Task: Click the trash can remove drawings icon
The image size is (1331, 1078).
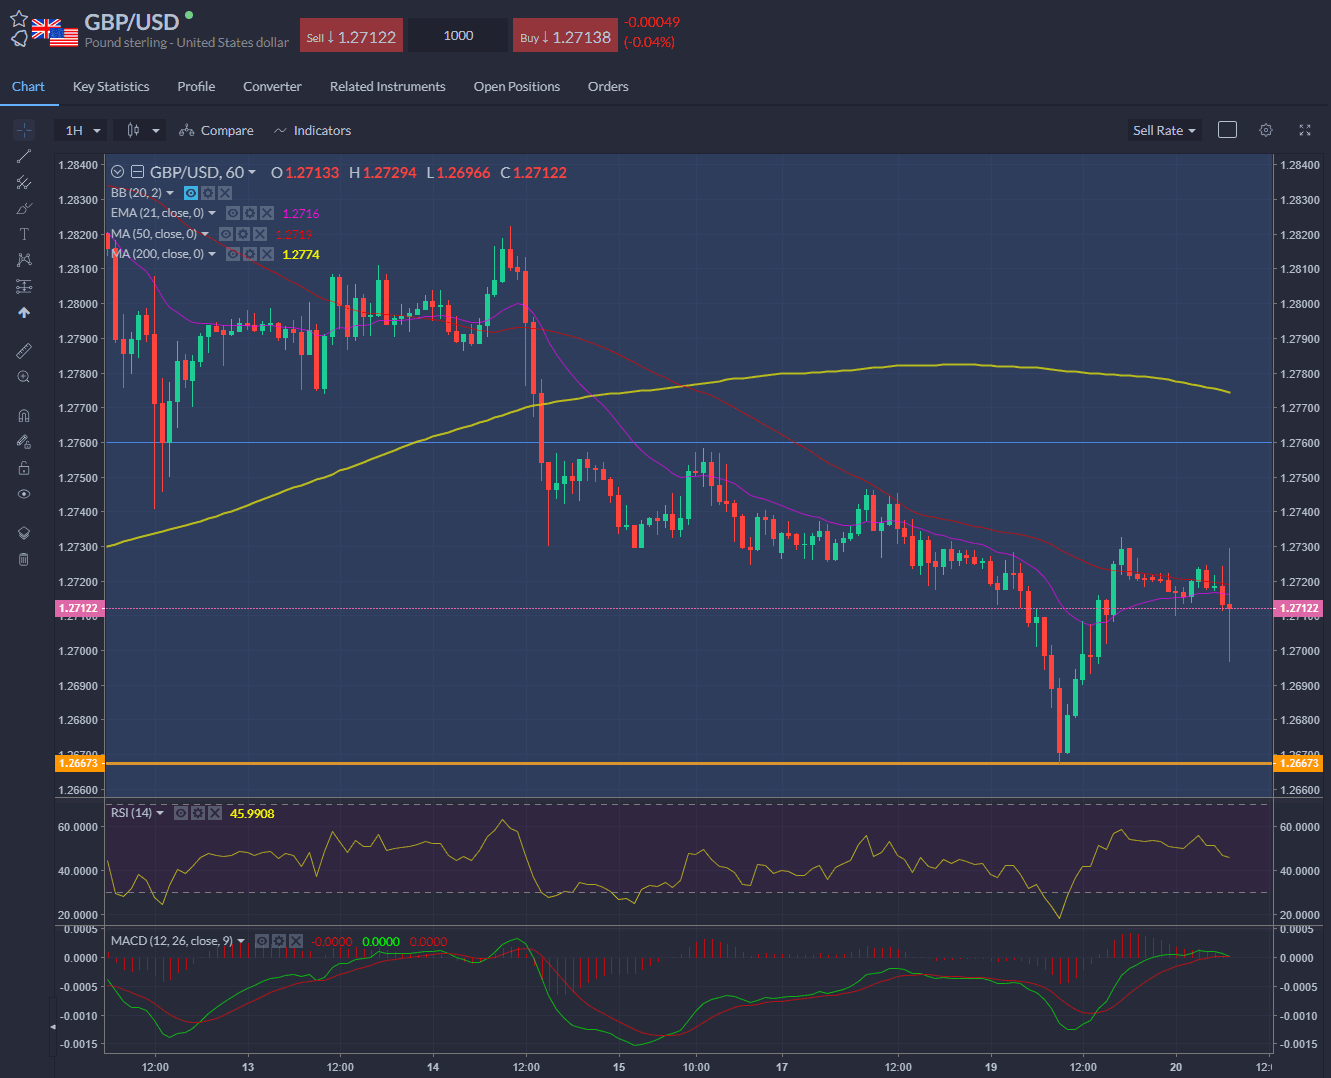Action: (24, 559)
